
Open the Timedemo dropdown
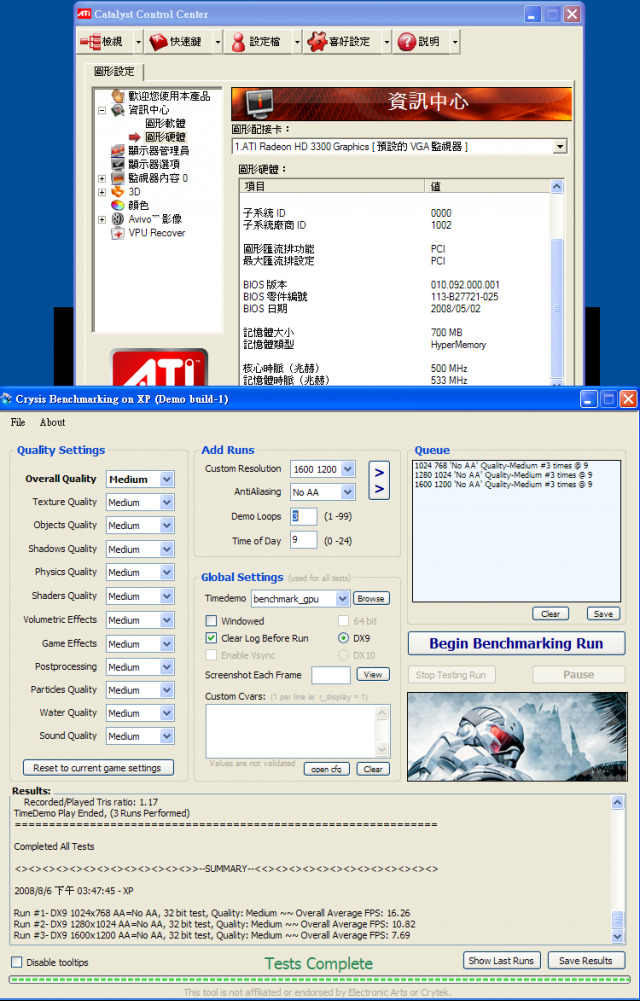coord(343,599)
